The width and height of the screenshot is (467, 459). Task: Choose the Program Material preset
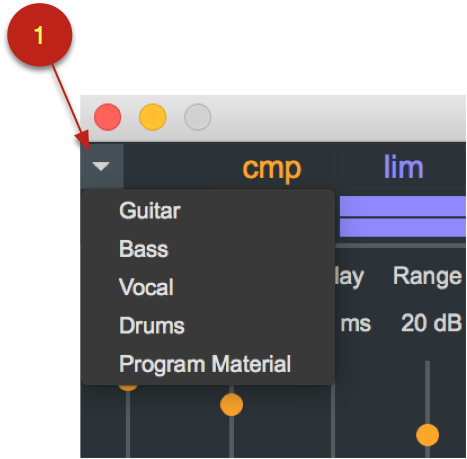point(205,364)
